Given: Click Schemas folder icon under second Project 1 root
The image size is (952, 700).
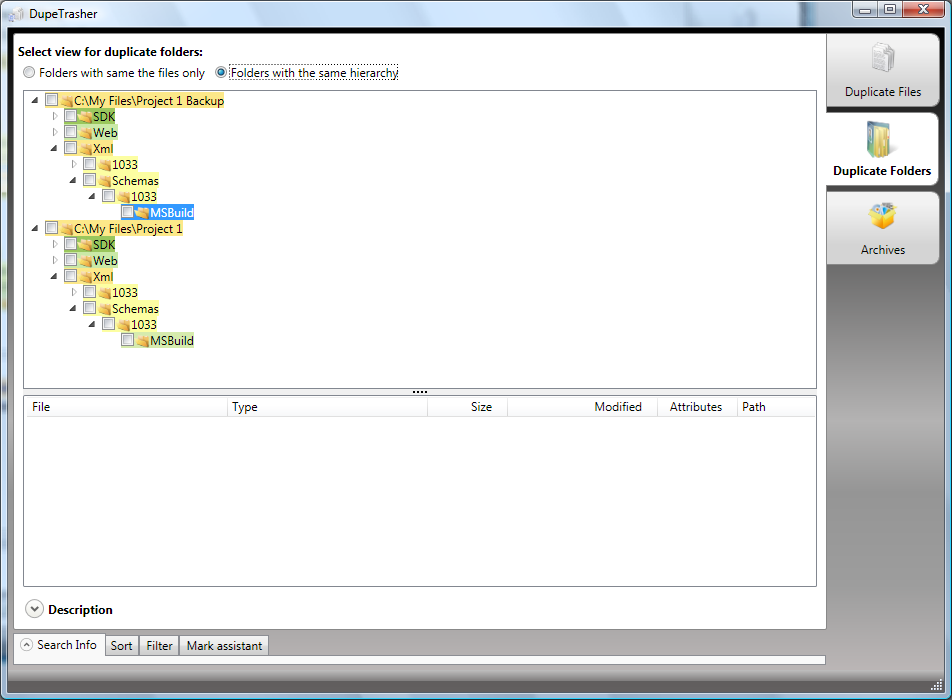Looking at the screenshot, I should 105,309.
